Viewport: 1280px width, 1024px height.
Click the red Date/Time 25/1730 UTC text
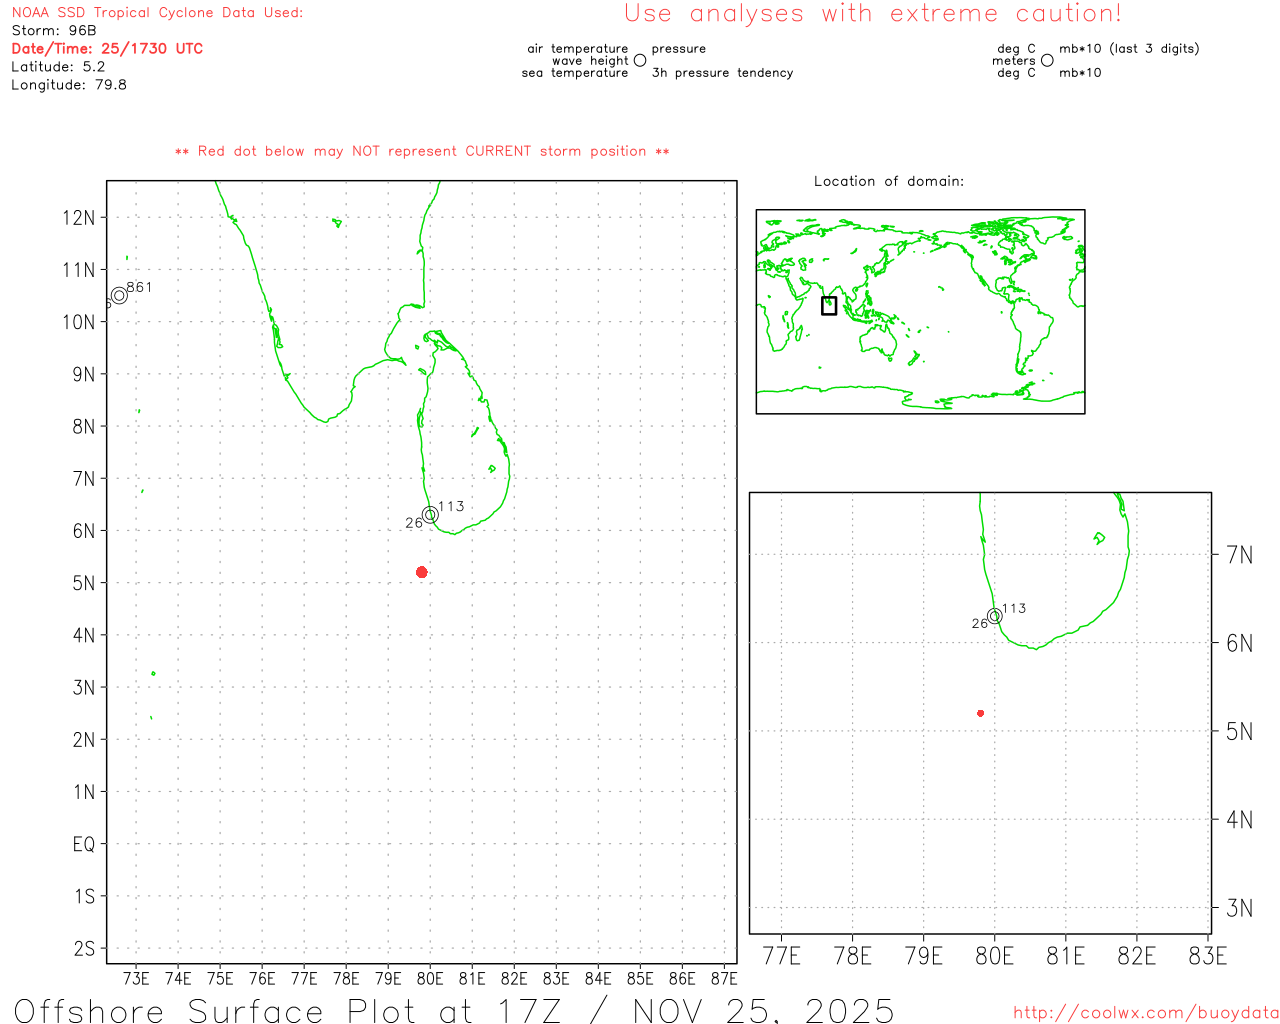107,49
